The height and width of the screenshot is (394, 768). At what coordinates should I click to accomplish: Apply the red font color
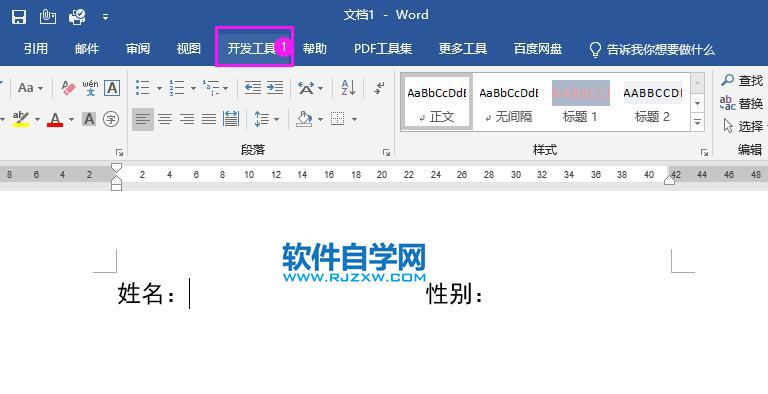point(55,119)
